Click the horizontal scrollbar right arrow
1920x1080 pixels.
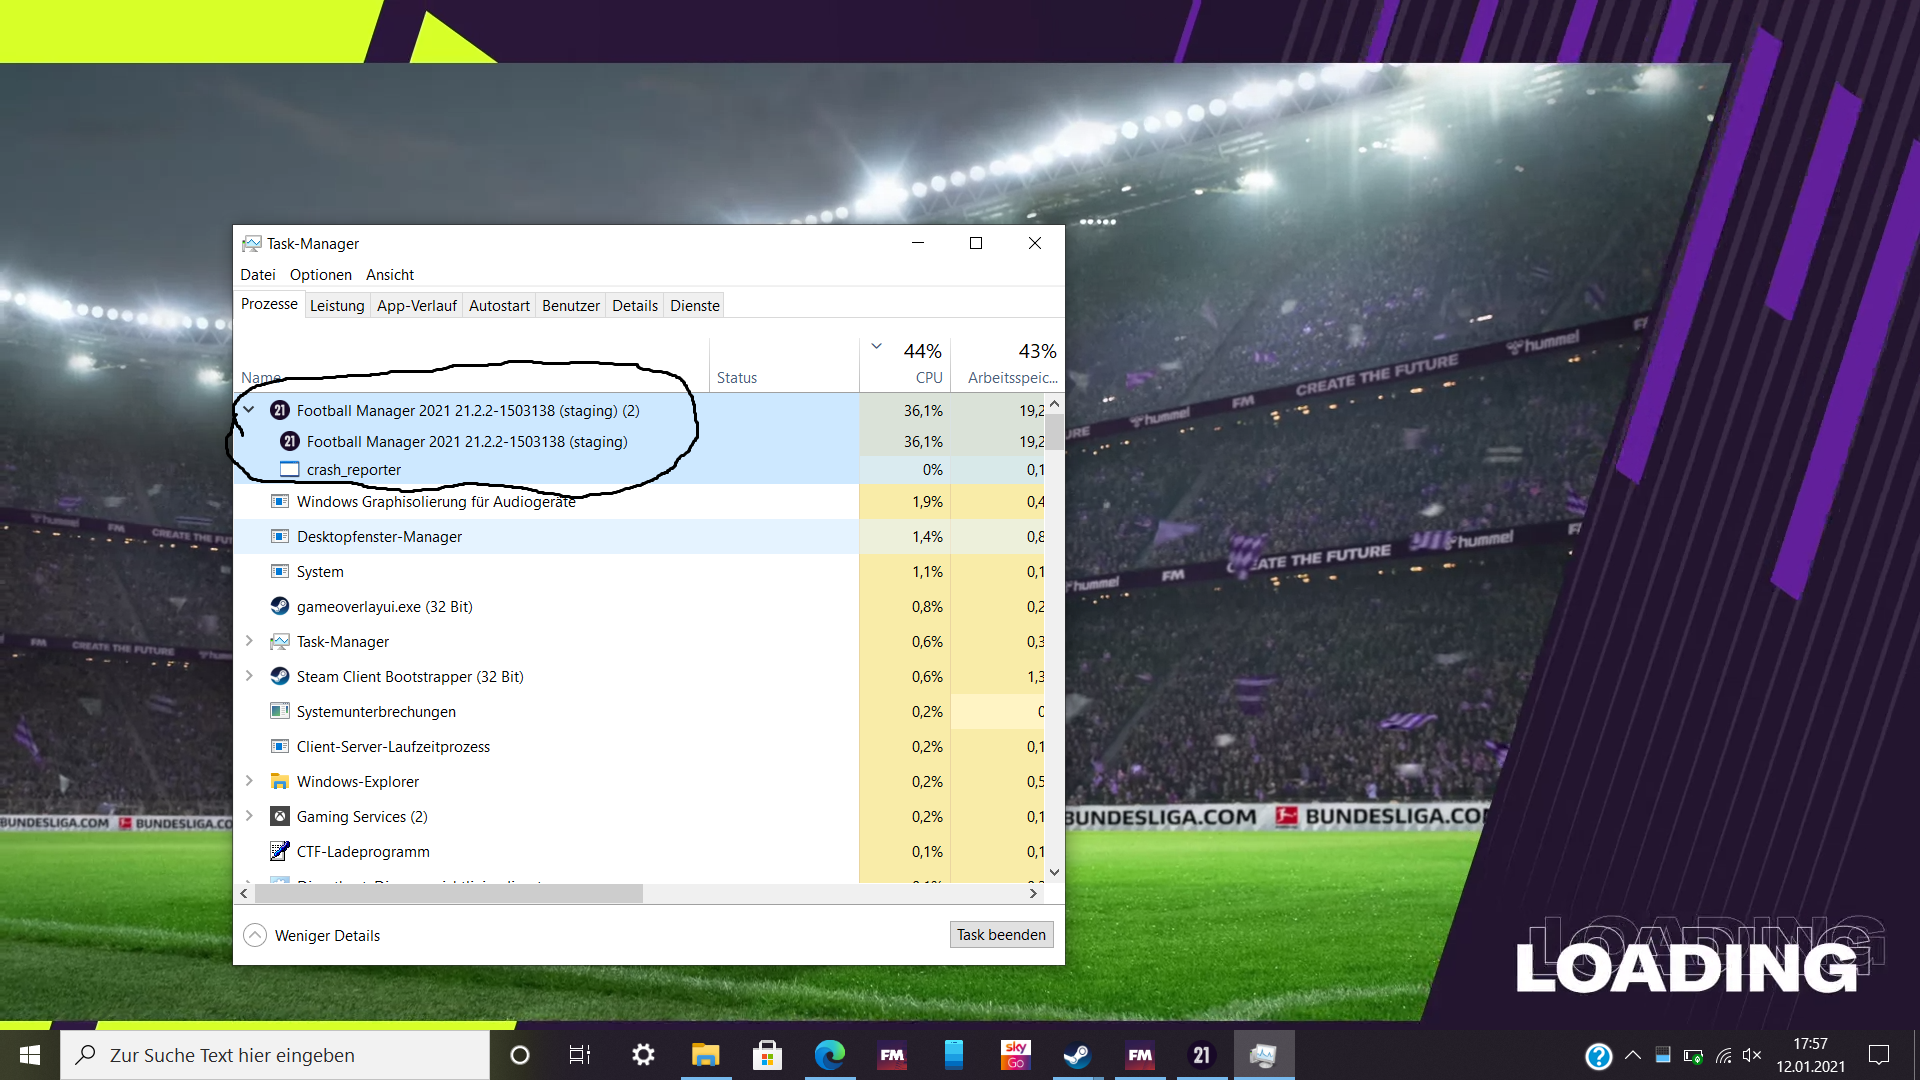pos(1033,893)
